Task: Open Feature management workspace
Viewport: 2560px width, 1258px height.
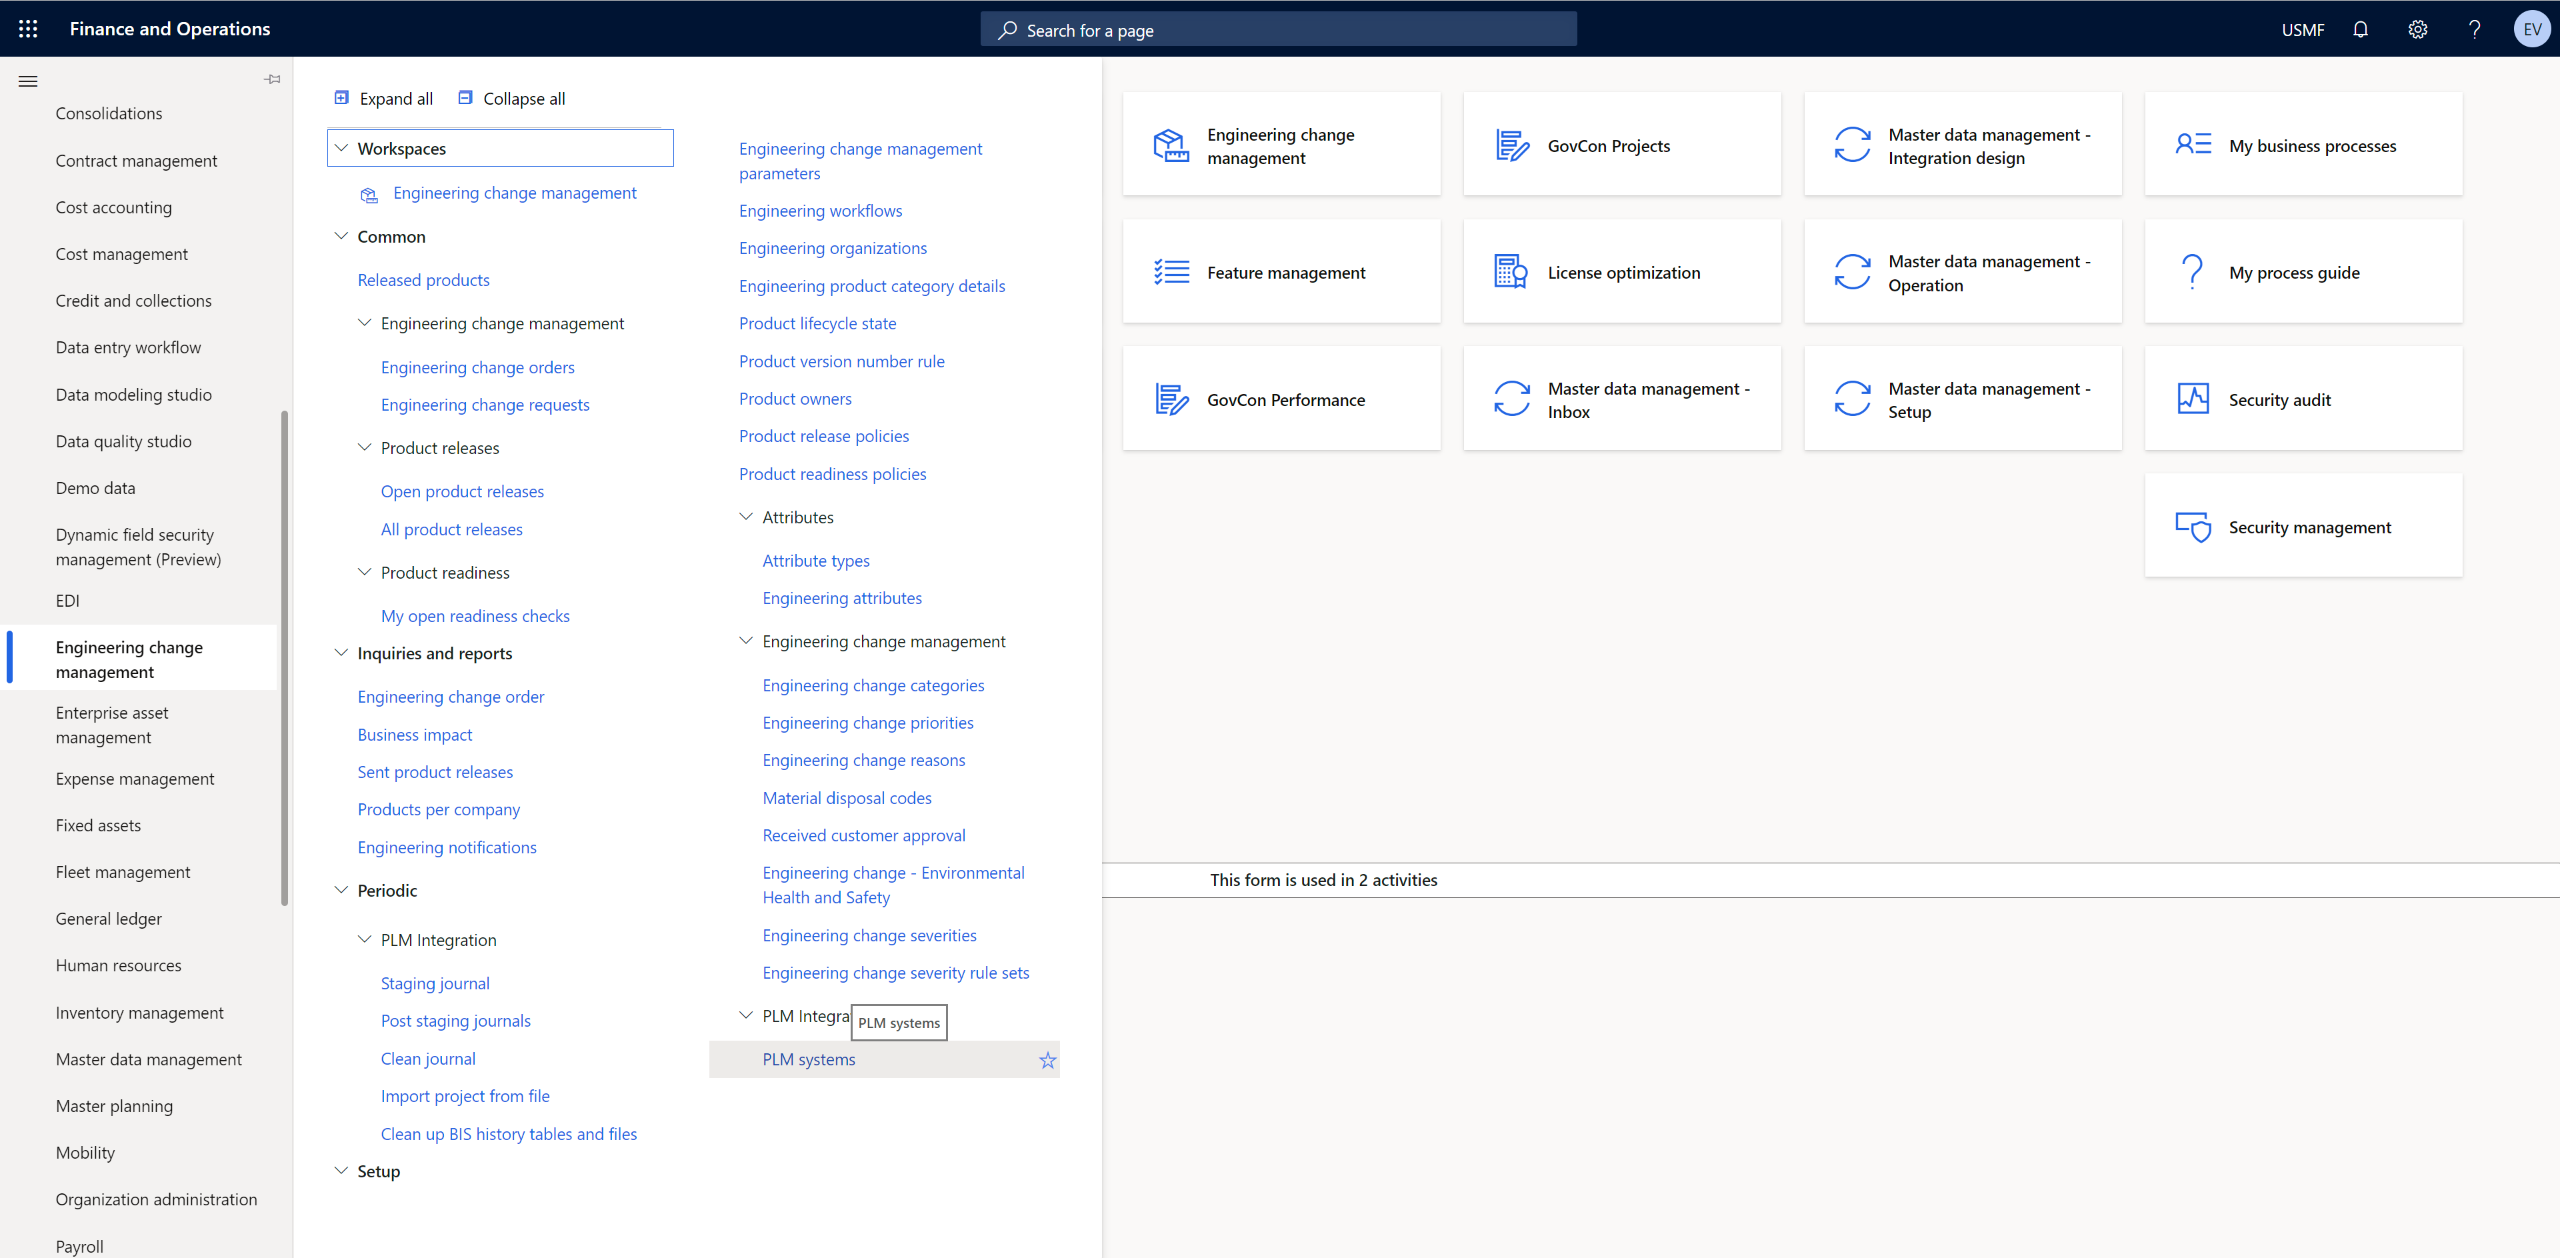Action: (1285, 272)
